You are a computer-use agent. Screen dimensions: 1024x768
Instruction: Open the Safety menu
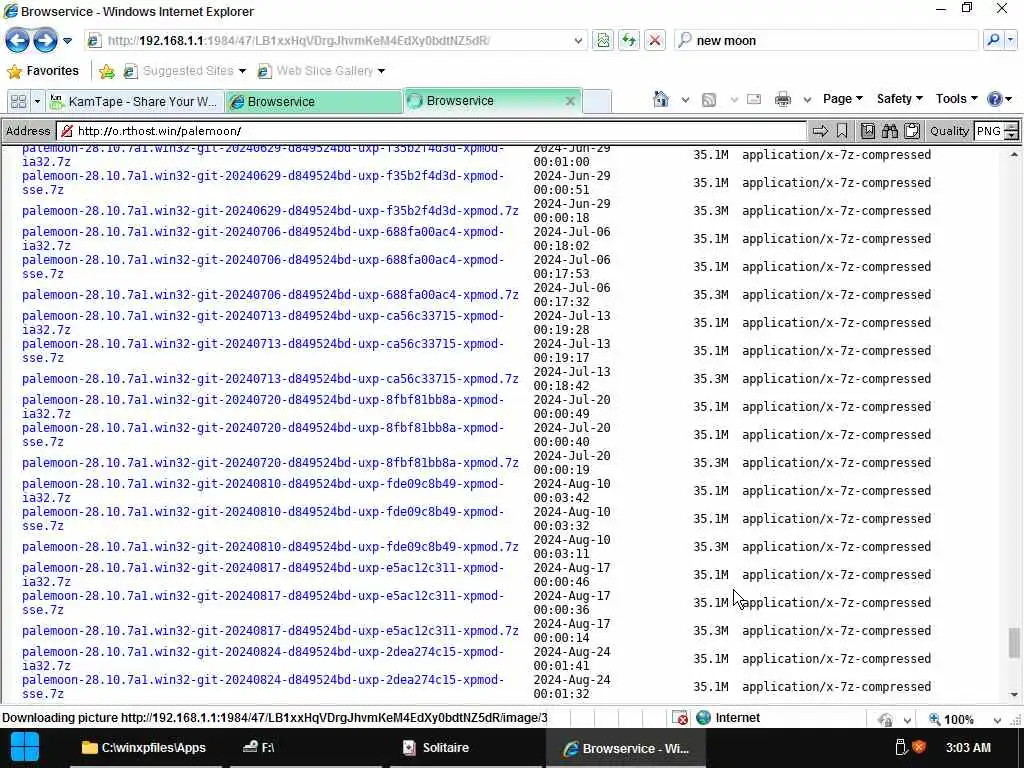coord(899,99)
